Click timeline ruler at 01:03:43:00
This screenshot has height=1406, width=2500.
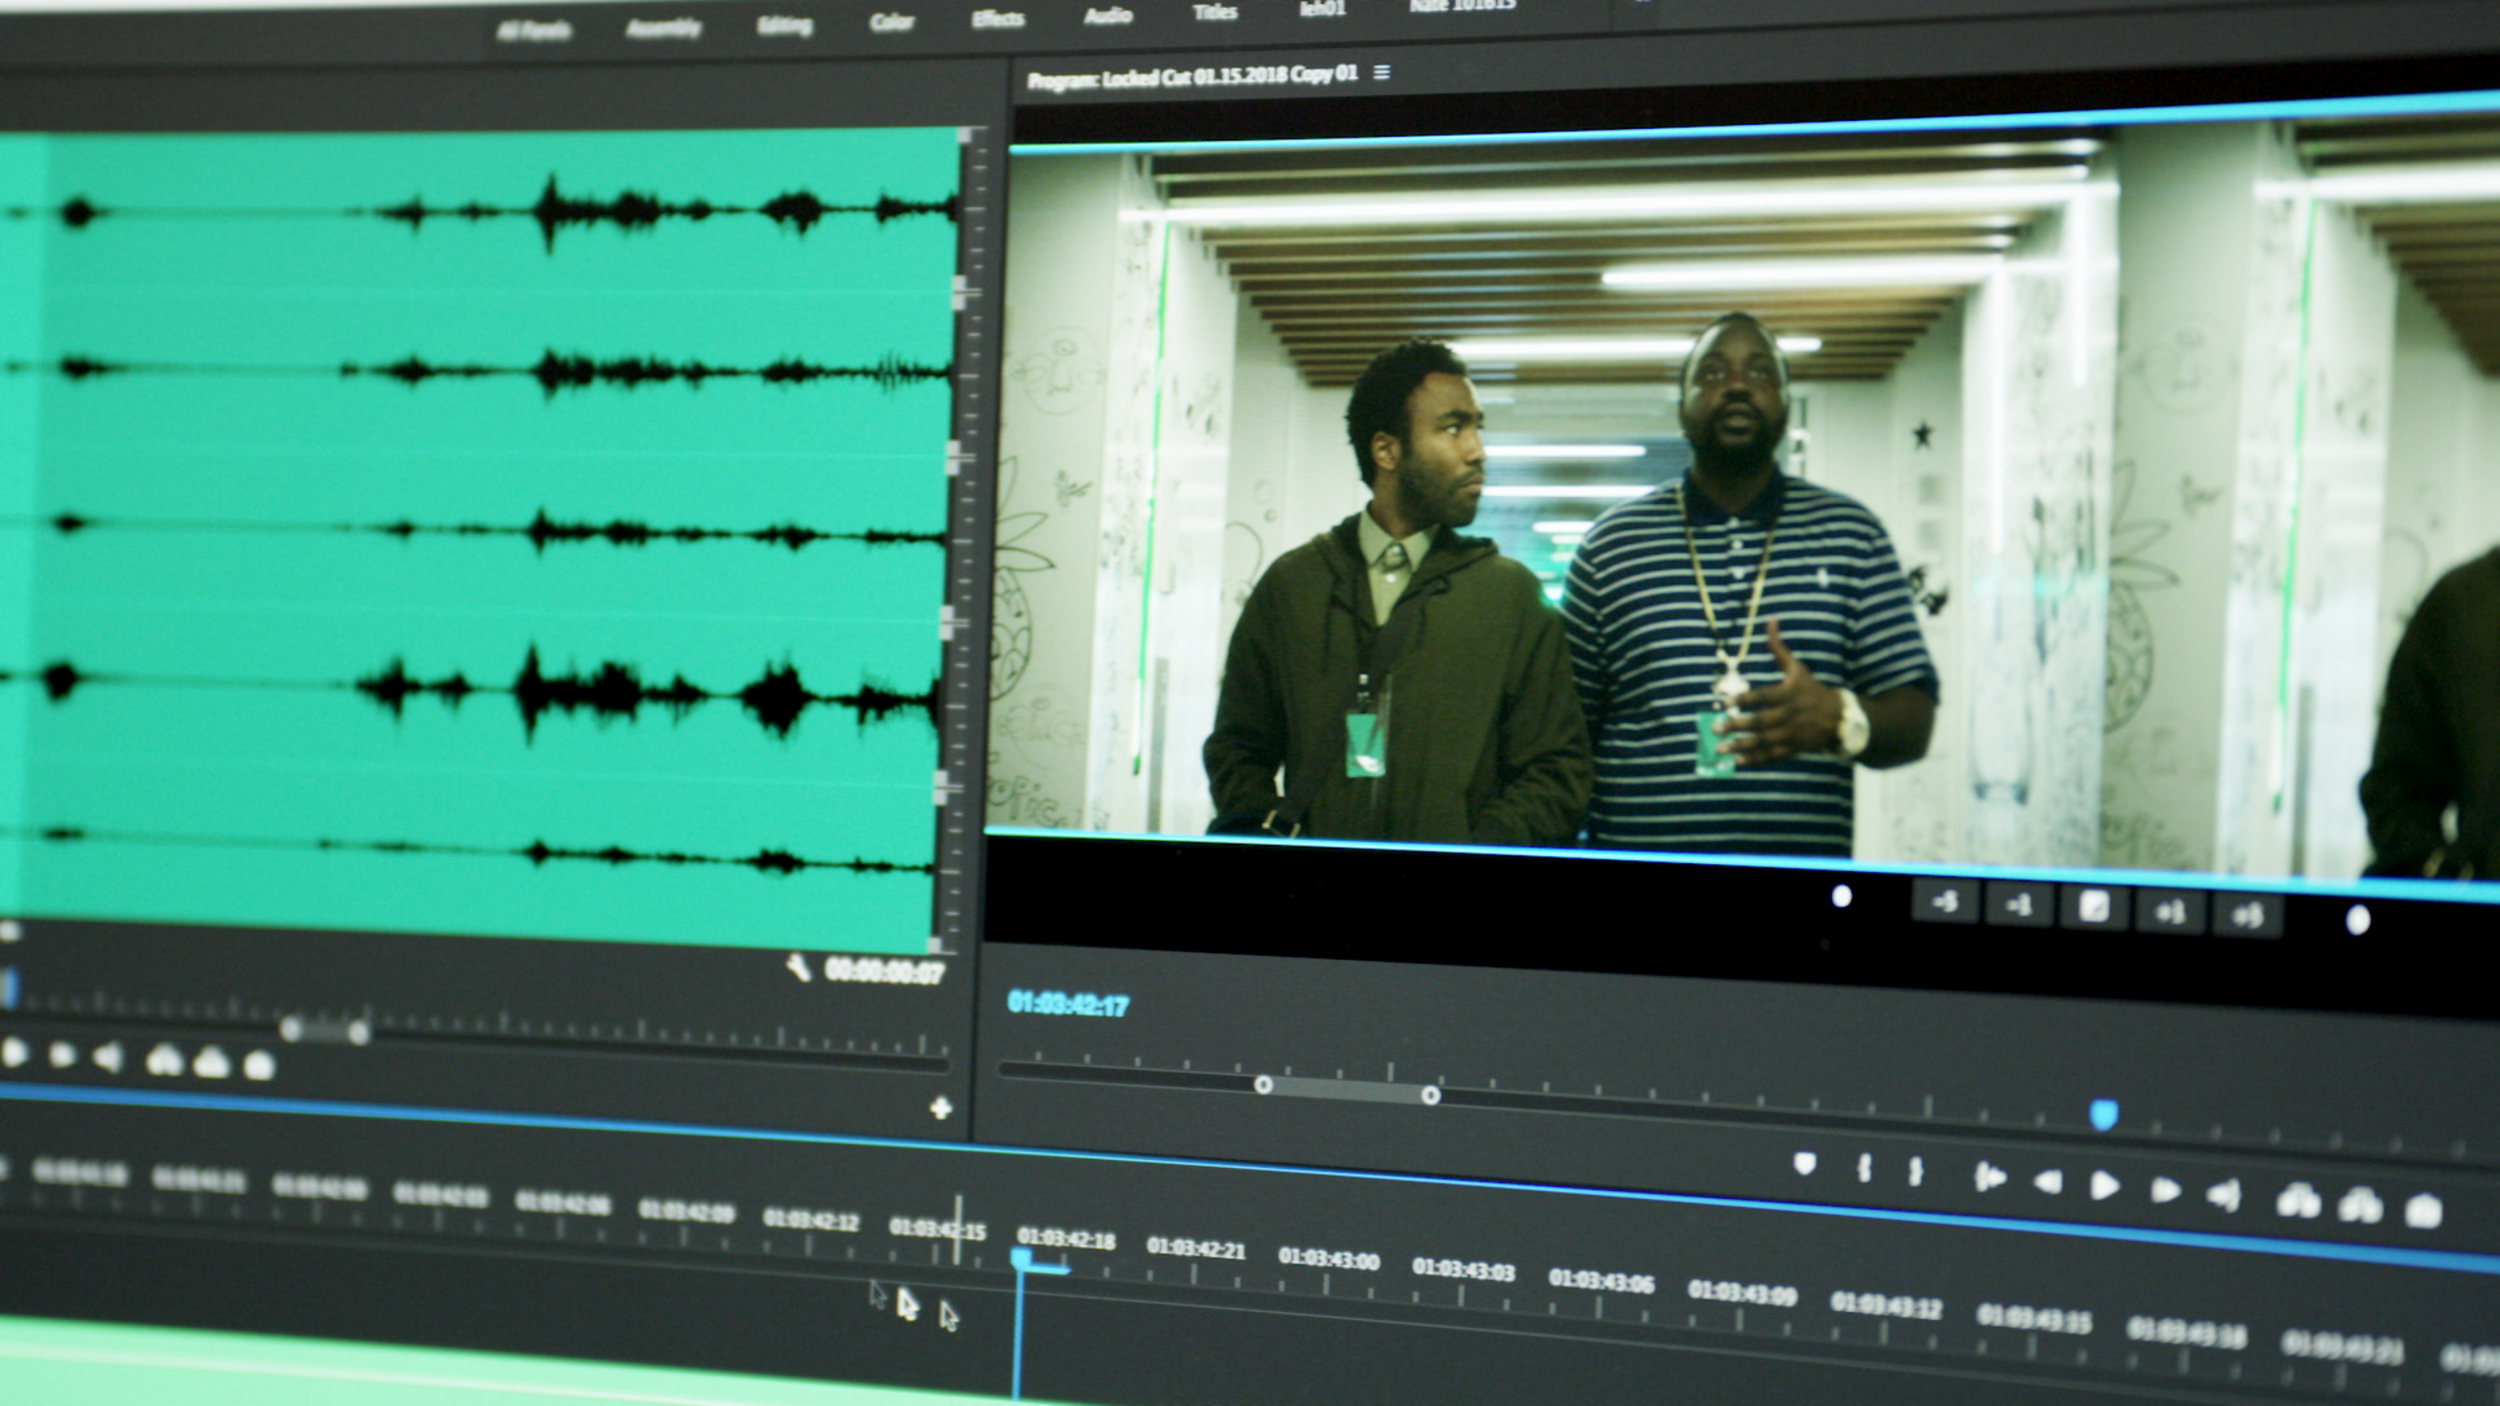[x=1329, y=1259]
